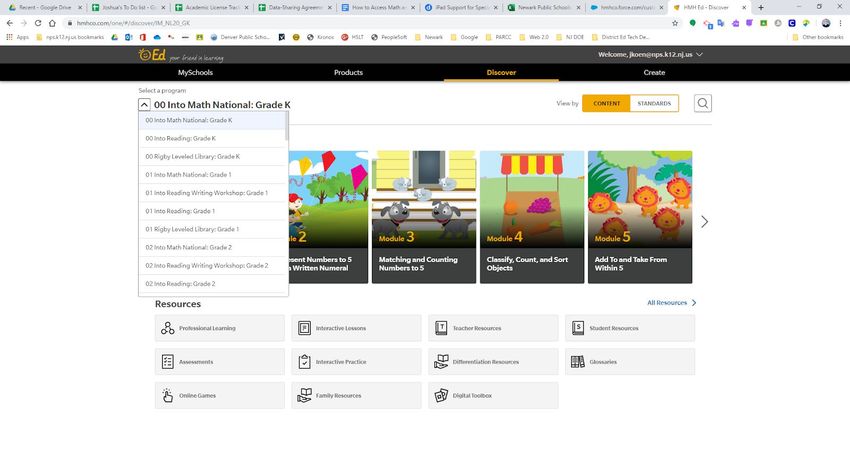Open the welcome user account dropdown
Viewport: 850px width, 461px height.
click(x=650, y=54)
